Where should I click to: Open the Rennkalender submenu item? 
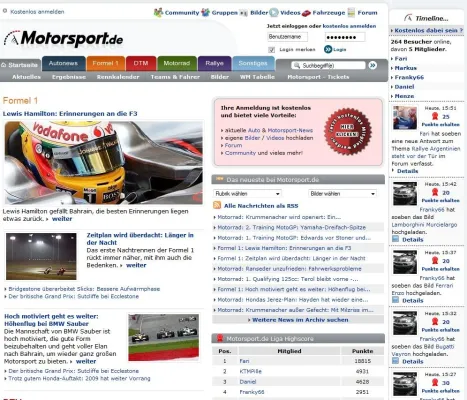(118, 77)
